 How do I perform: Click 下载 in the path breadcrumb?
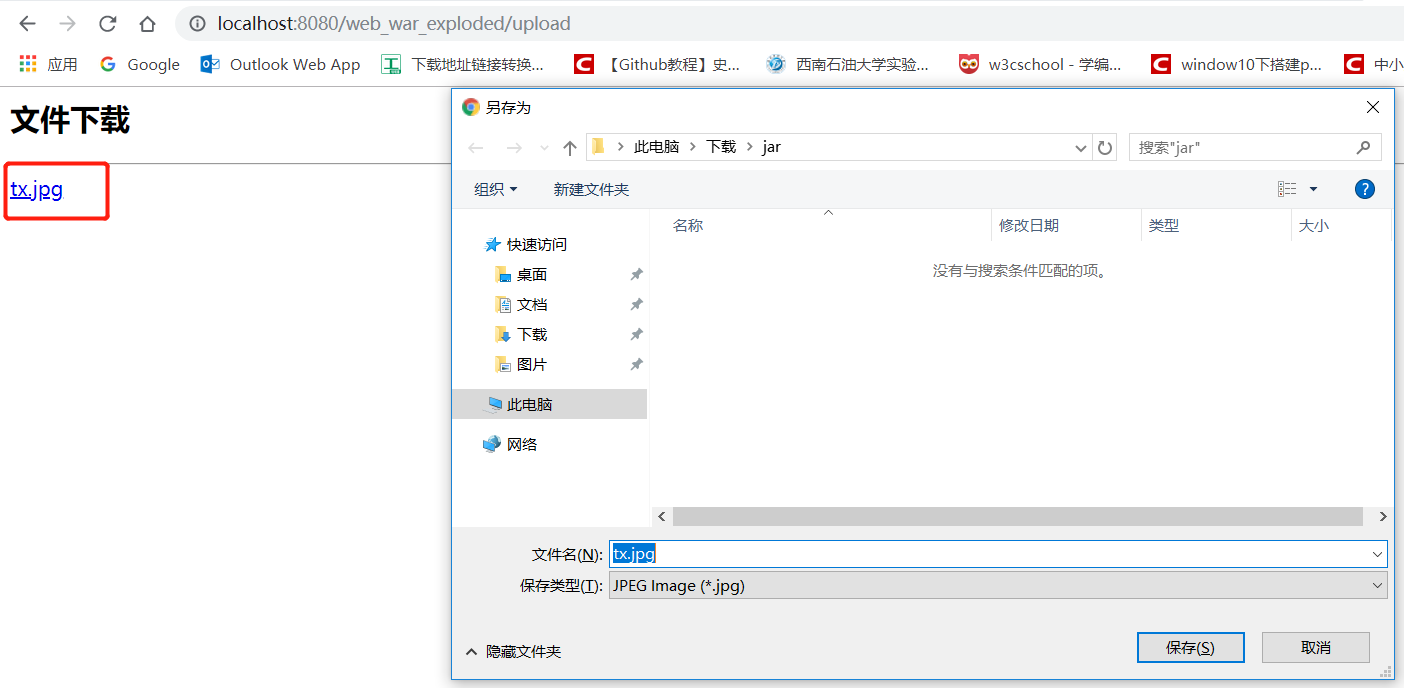[721, 147]
